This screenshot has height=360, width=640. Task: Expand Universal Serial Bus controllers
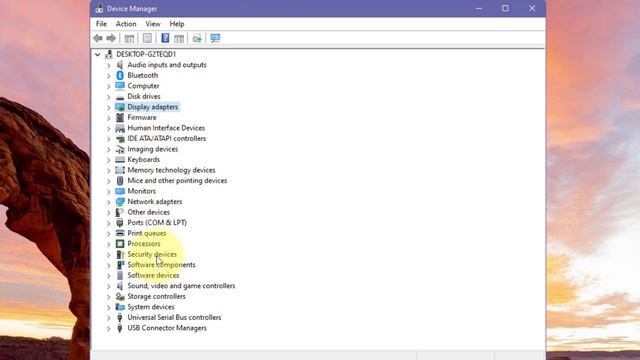tap(109, 318)
